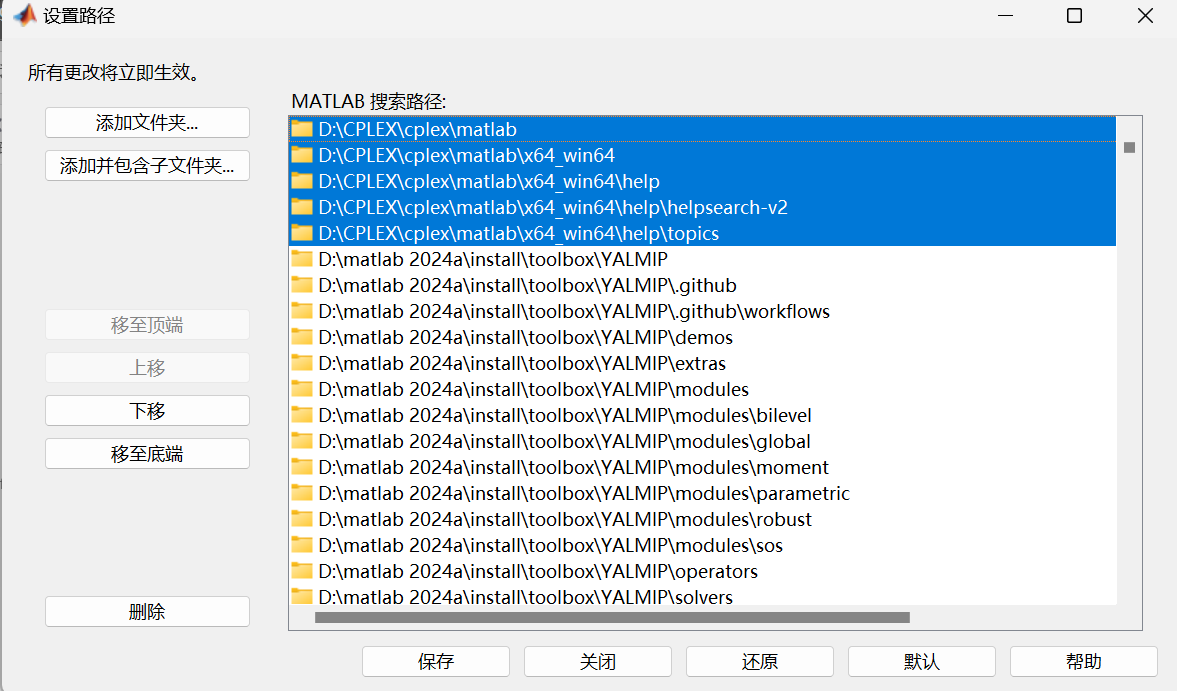Select path ending modules\global
This screenshot has height=691, width=1177.
[703, 441]
